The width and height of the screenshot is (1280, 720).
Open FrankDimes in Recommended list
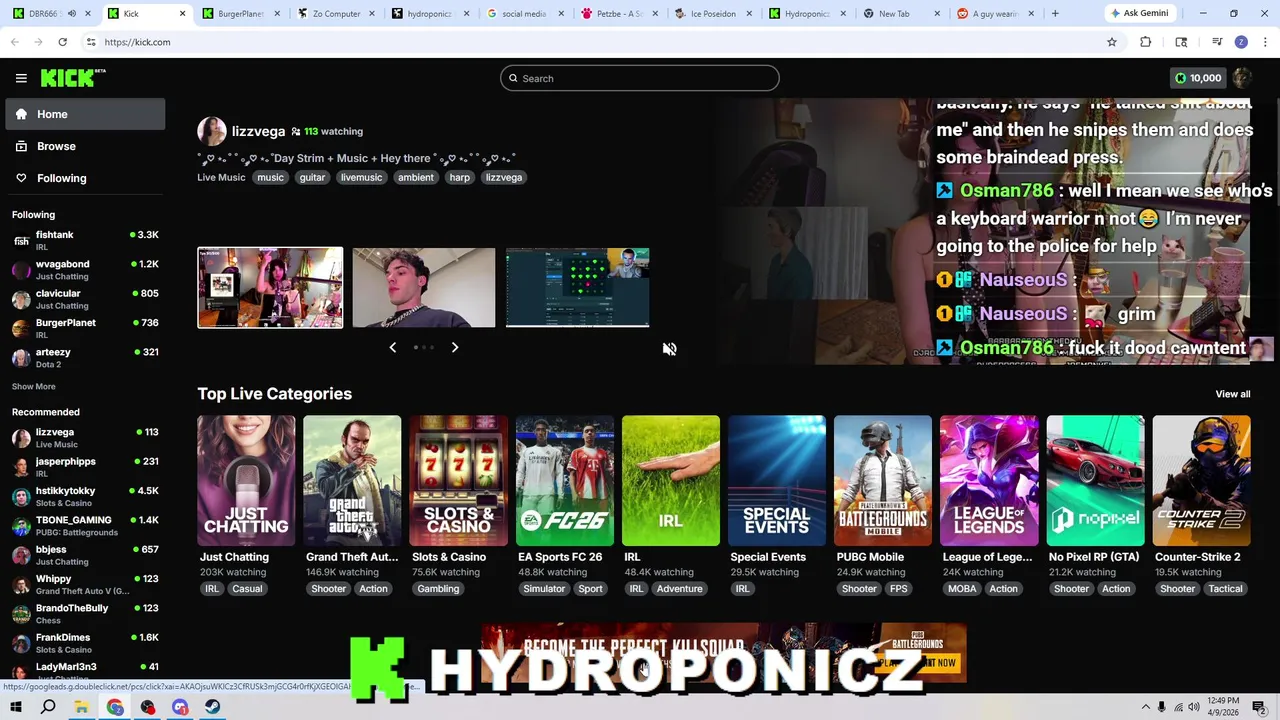tap(85, 643)
